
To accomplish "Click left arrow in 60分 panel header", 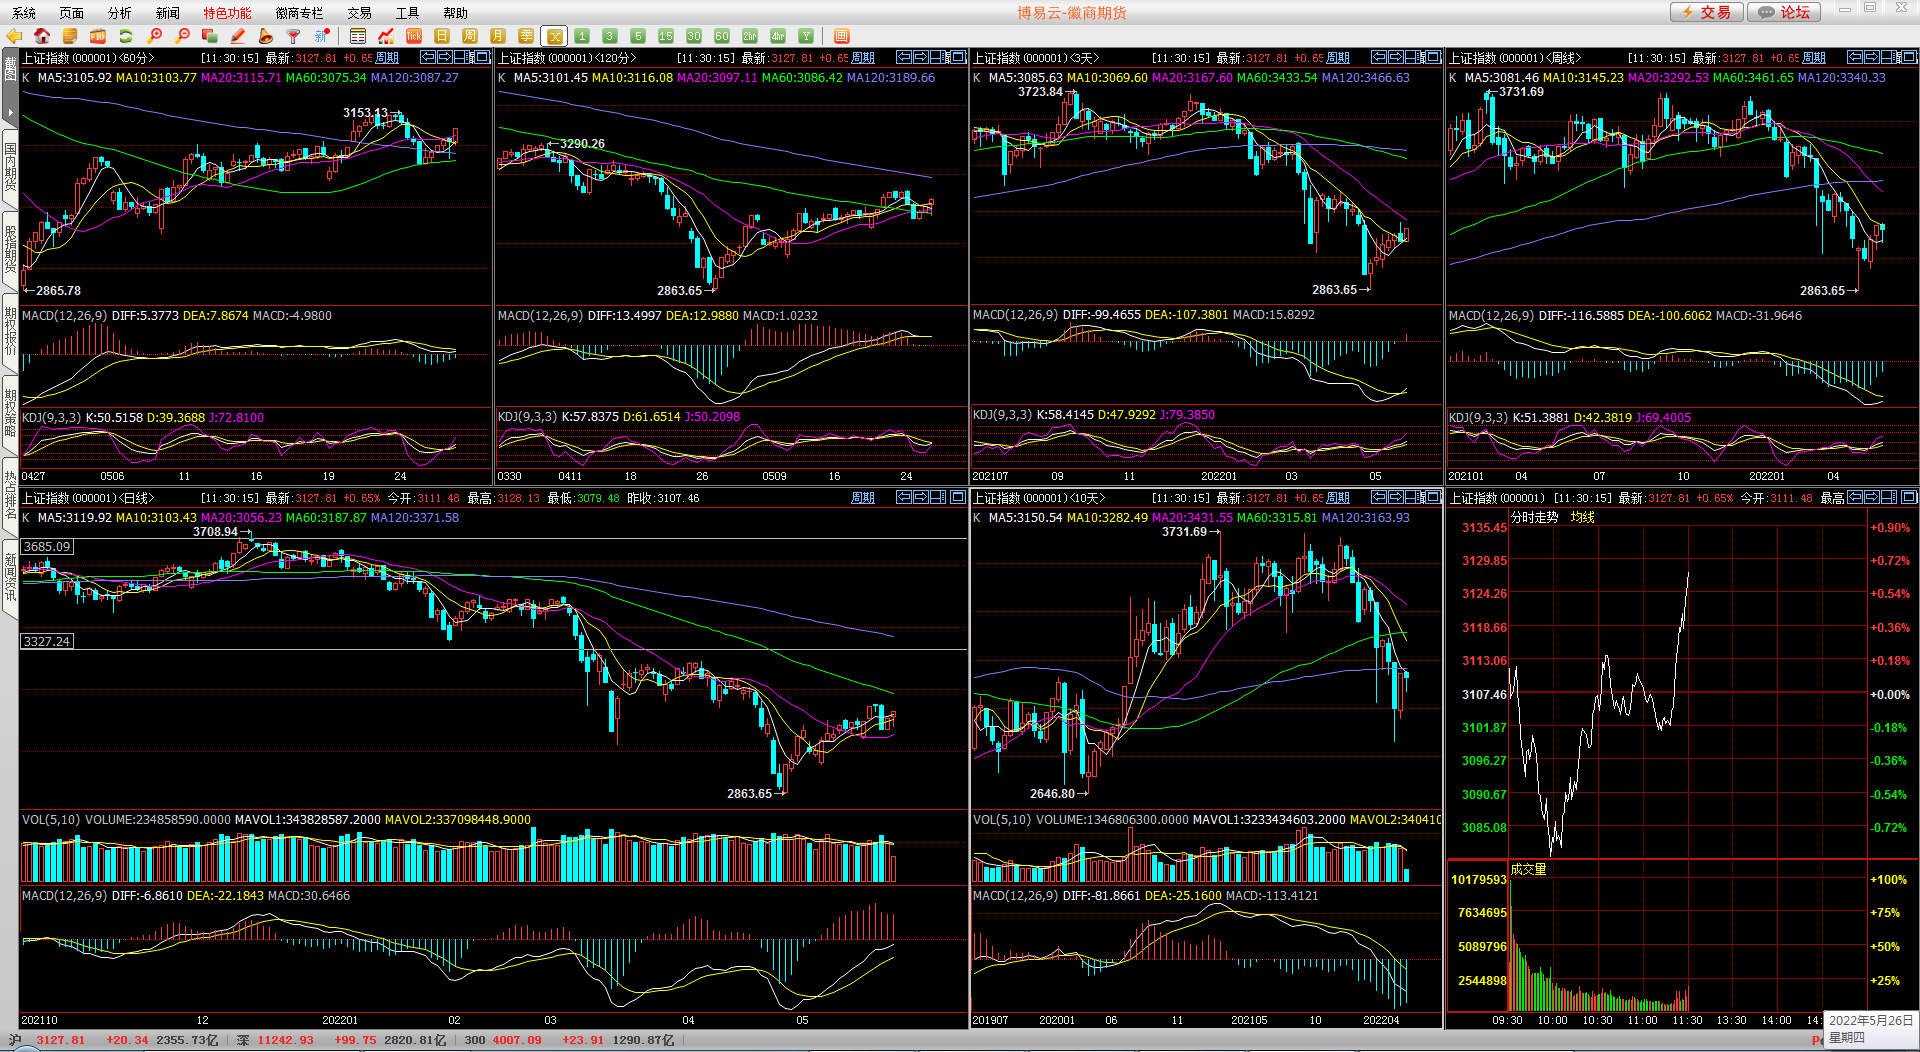I will [428, 57].
